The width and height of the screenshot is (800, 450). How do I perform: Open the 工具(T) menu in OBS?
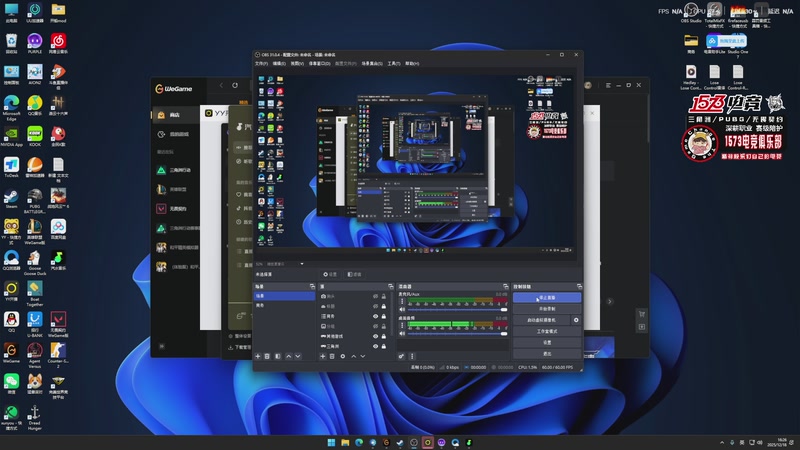coord(394,63)
